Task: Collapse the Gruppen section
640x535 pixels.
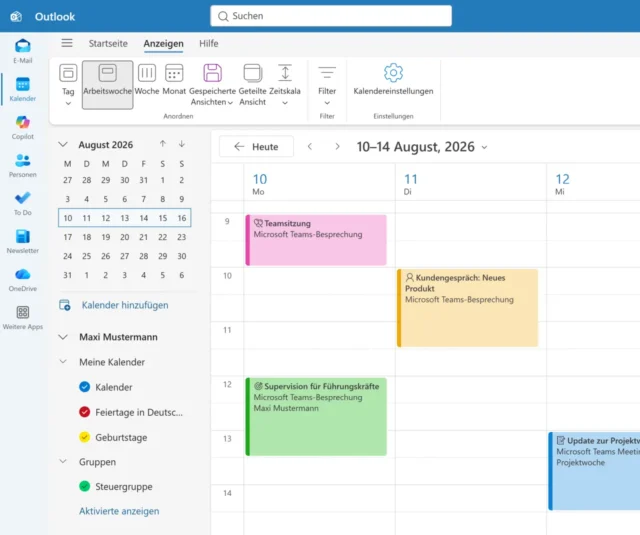Action: pyautogui.click(x=63, y=462)
